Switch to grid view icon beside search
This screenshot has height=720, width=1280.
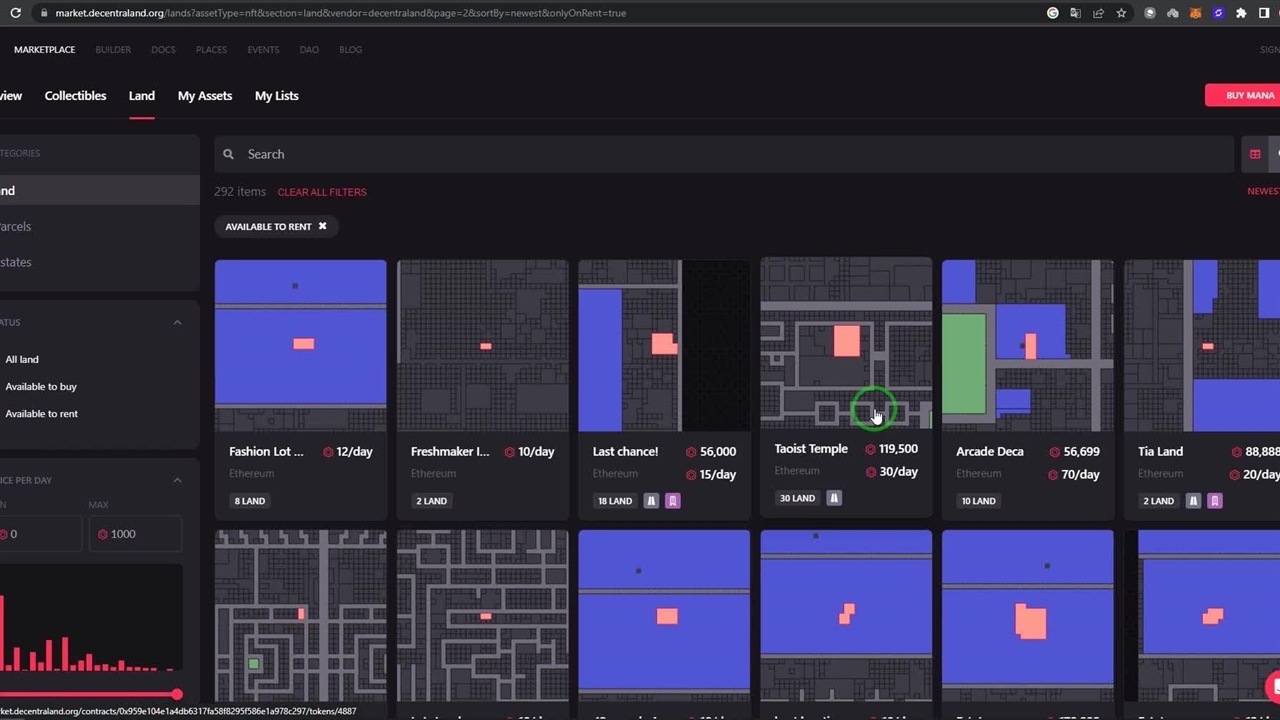(1255, 154)
